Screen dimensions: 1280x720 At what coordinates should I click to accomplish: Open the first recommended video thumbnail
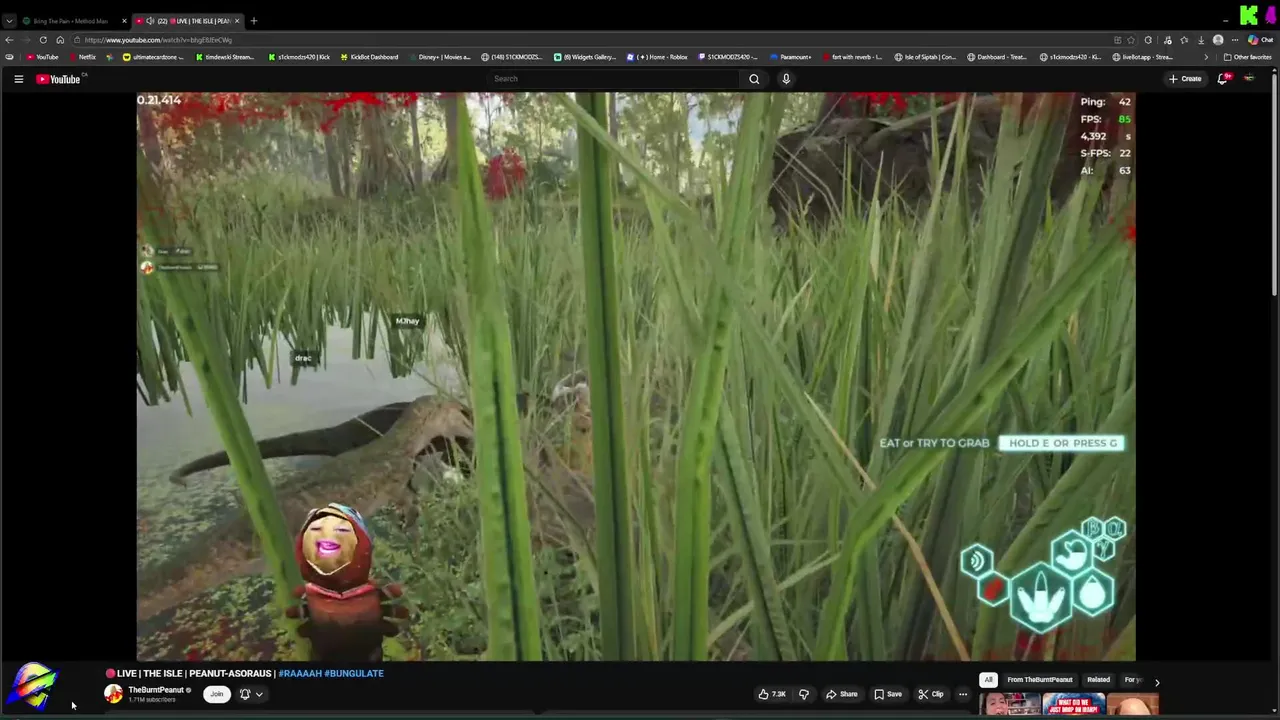(x=1010, y=706)
